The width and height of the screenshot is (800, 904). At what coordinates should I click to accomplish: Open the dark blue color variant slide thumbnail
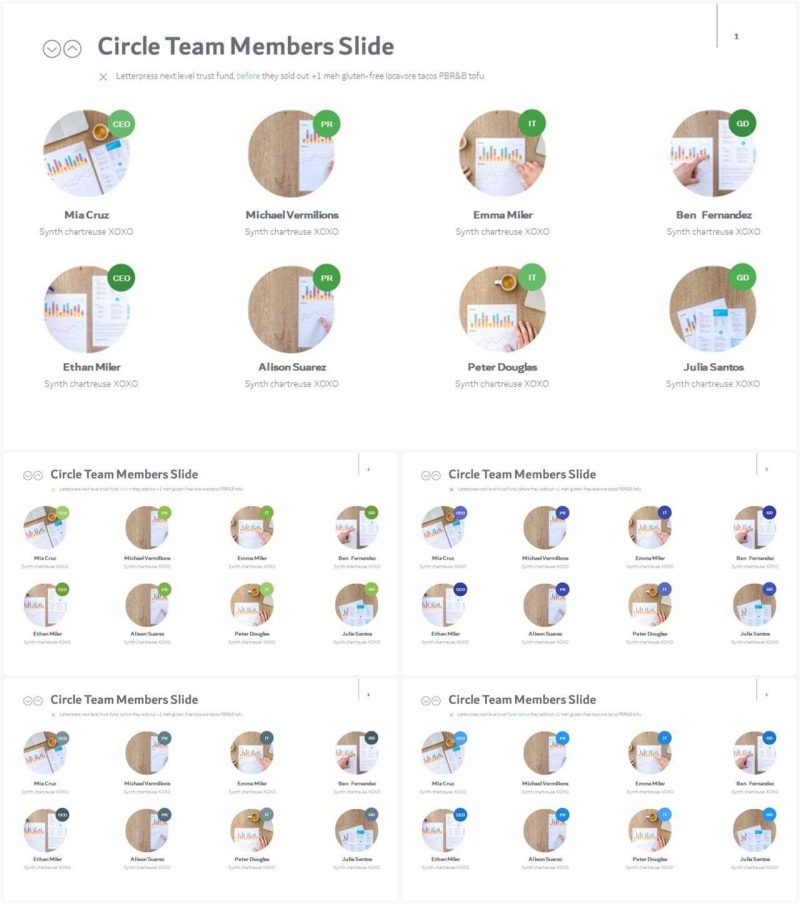599,564
